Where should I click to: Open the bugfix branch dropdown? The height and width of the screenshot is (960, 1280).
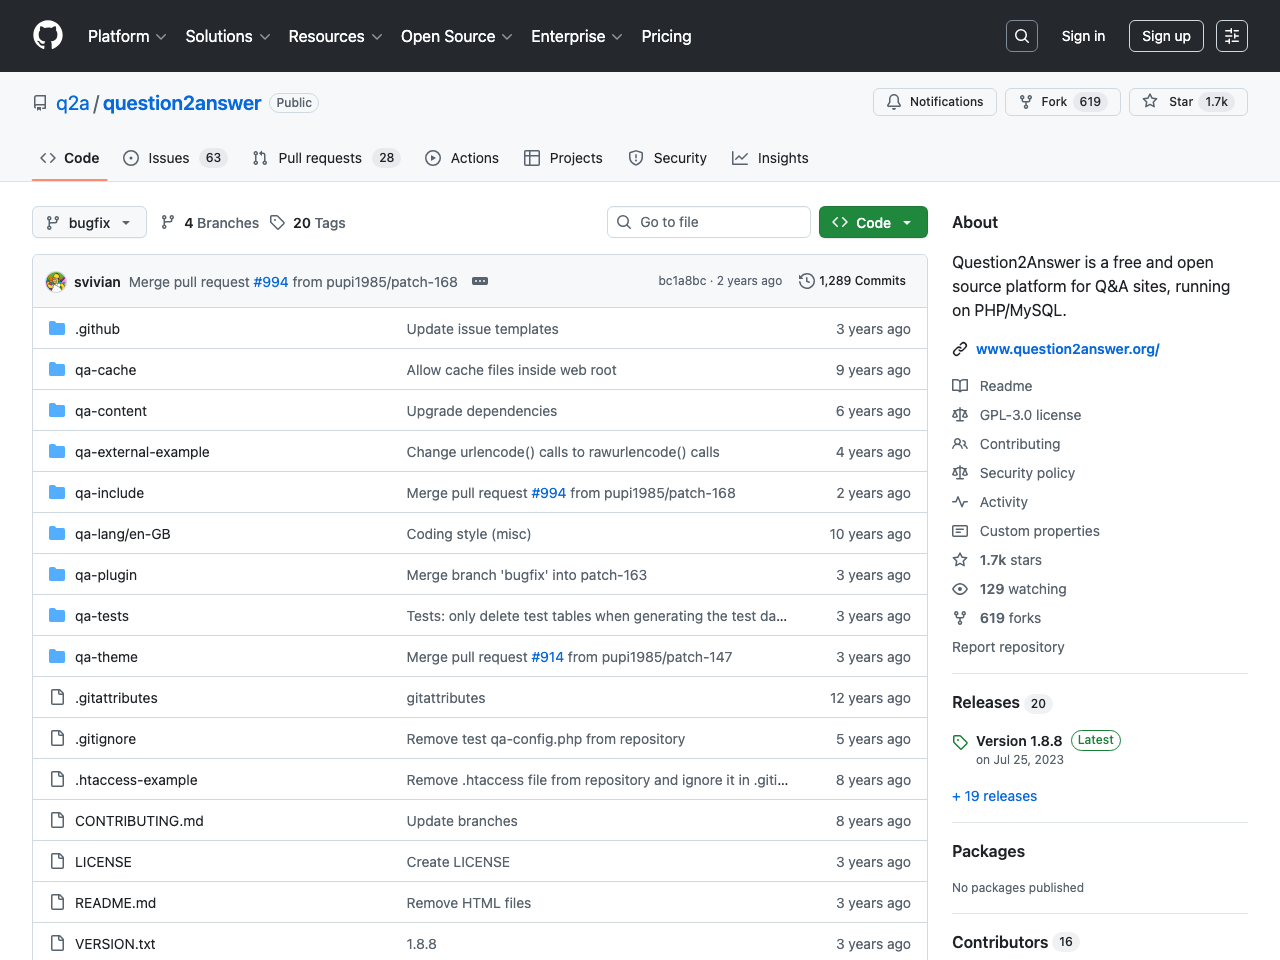coord(89,222)
